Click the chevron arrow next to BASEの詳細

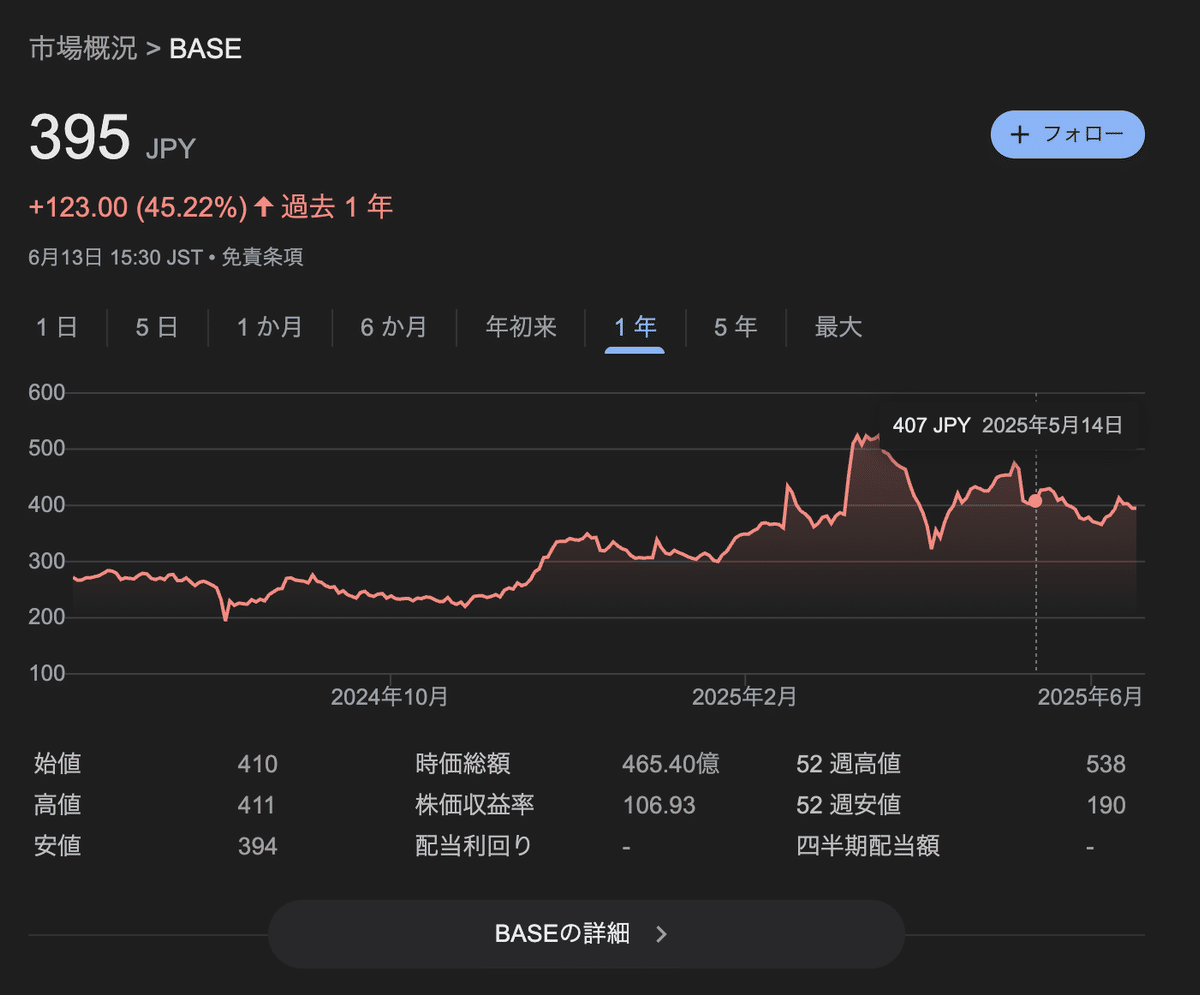(x=662, y=933)
